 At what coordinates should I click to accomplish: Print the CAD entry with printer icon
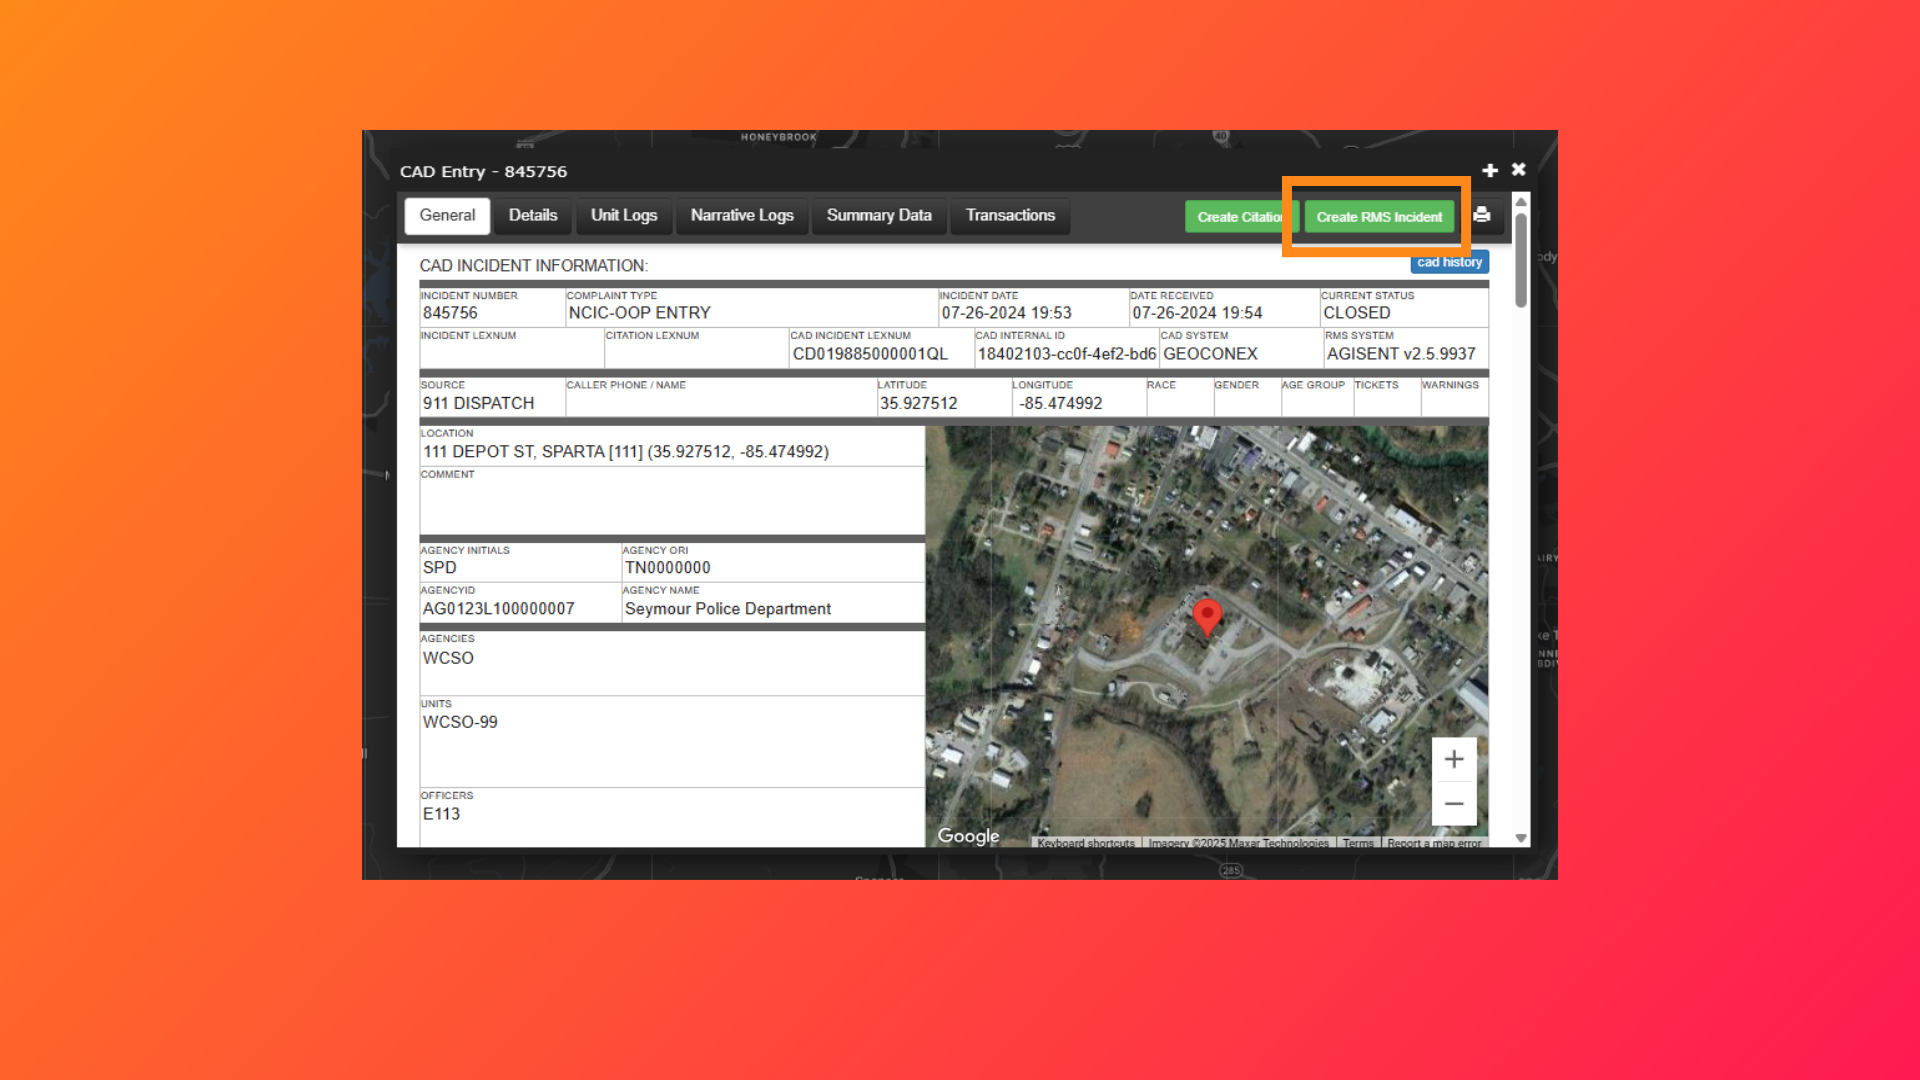[1482, 215]
